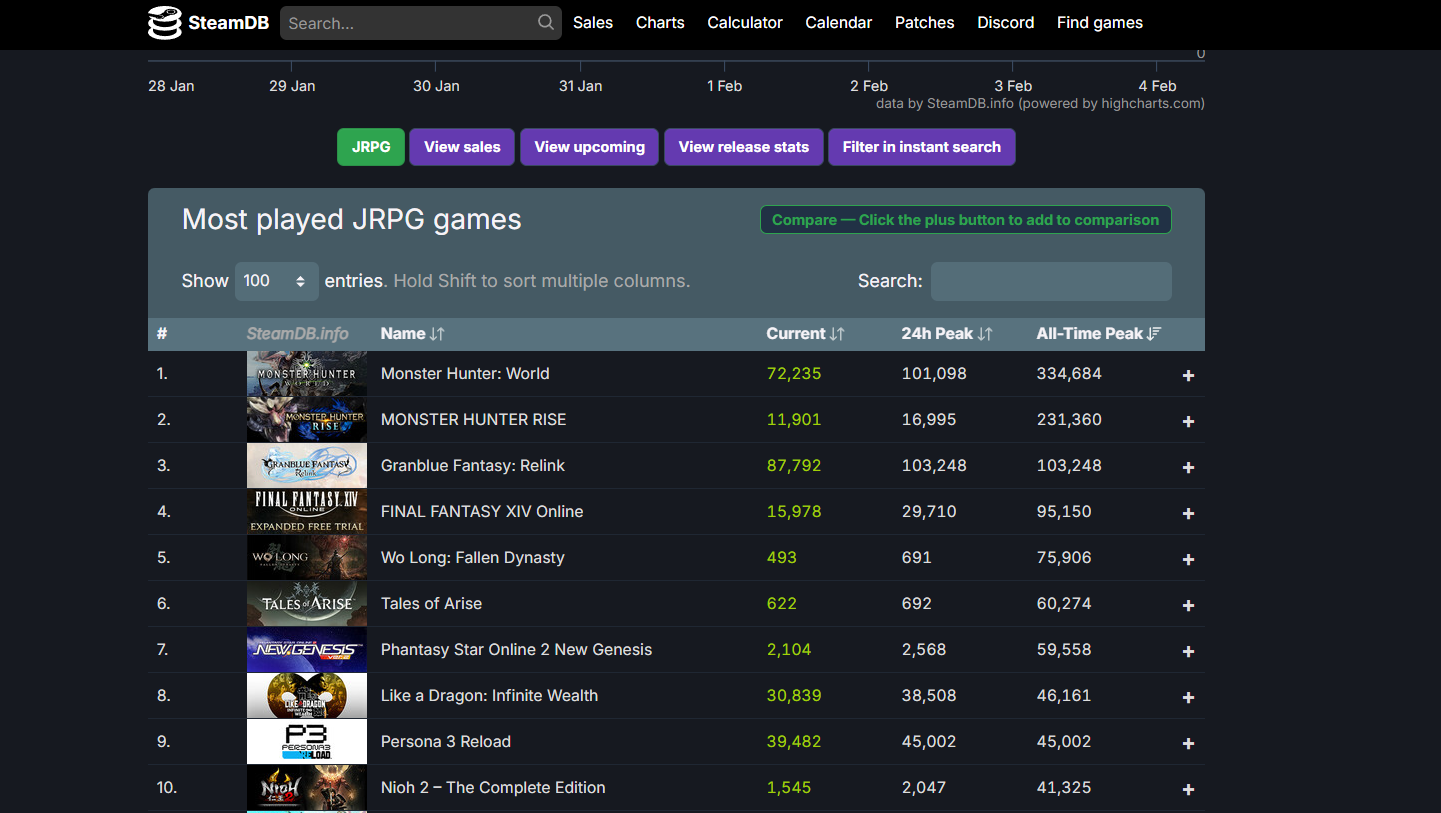Viewport: 1441px width, 813px height.
Task: Add FINAL FANTASY XIV Online to comparison
Action: [x=1188, y=513]
